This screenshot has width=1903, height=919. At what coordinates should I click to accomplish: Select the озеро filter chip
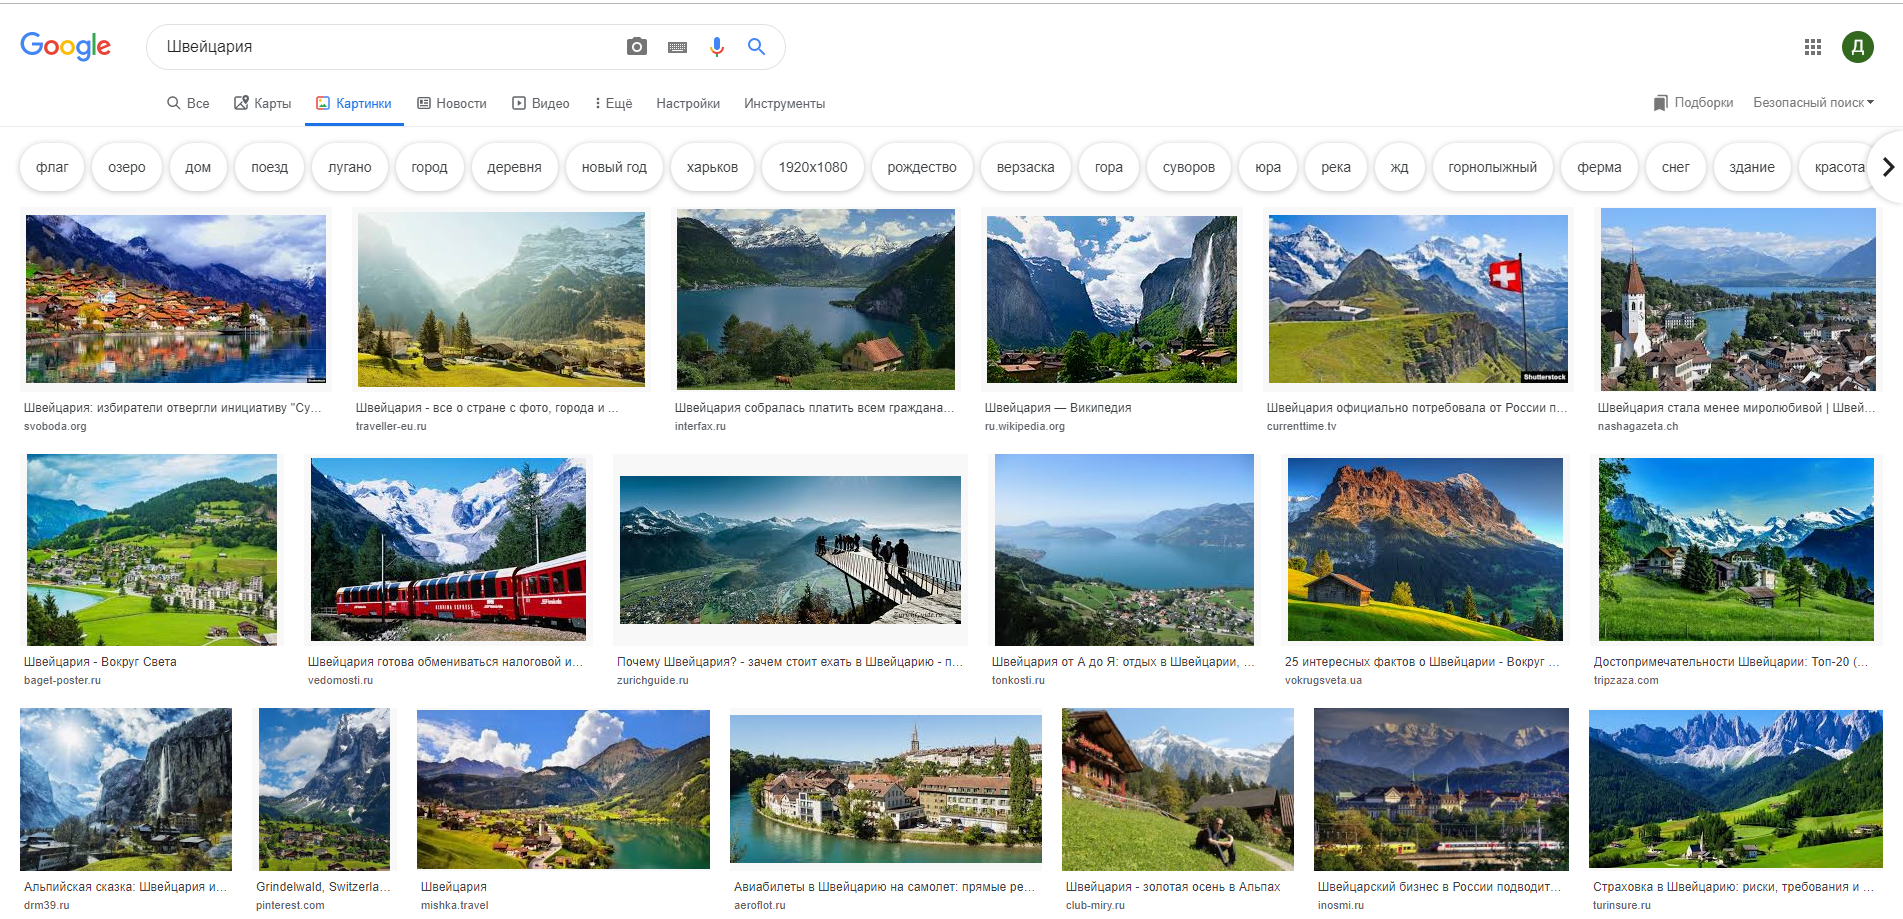(127, 167)
